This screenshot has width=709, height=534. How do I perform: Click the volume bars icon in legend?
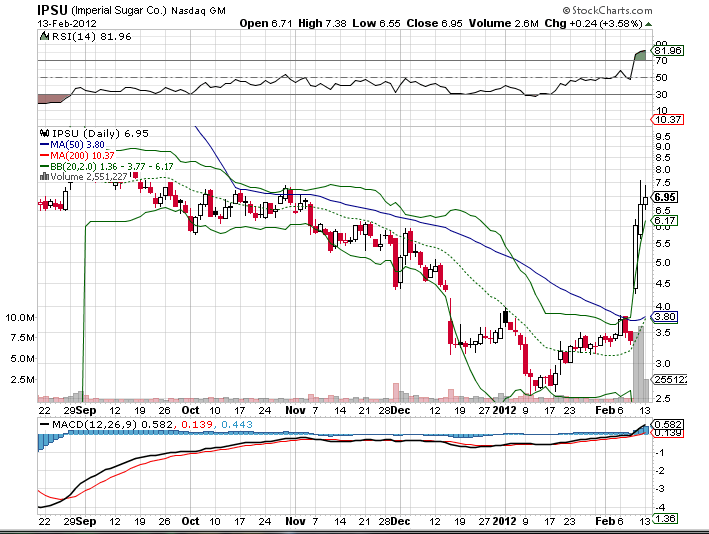44,176
